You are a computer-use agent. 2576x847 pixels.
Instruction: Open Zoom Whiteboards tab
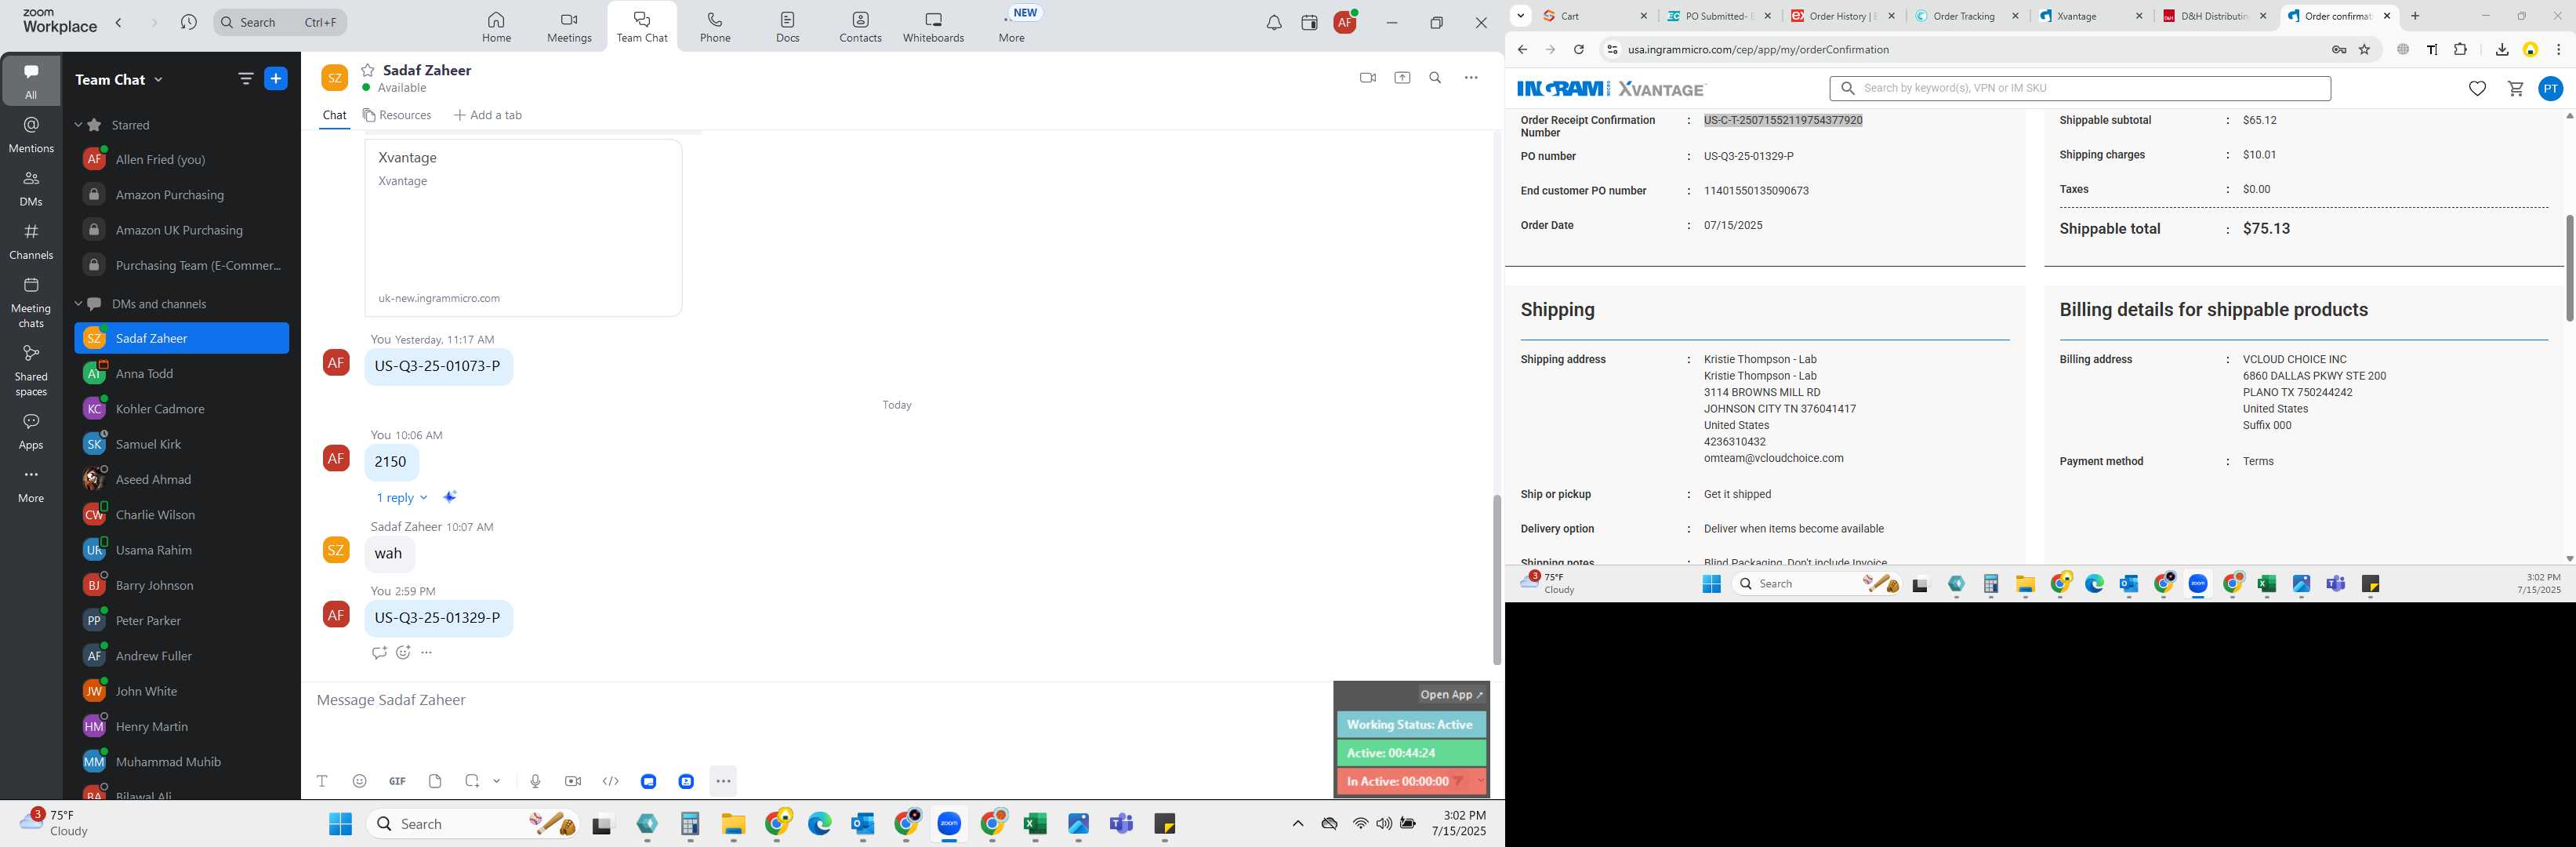[x=933, y=27]
